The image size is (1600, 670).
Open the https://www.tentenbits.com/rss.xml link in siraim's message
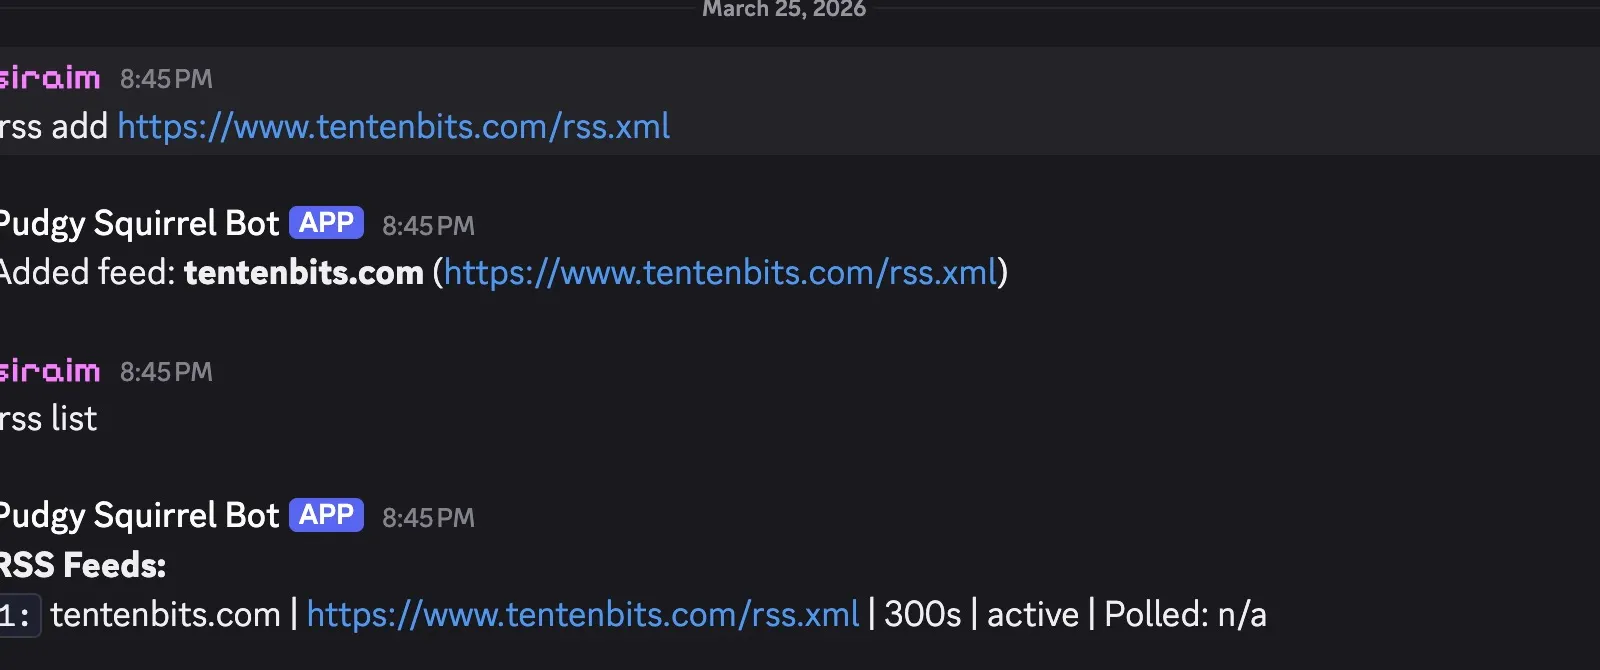[x=393, y=127]
